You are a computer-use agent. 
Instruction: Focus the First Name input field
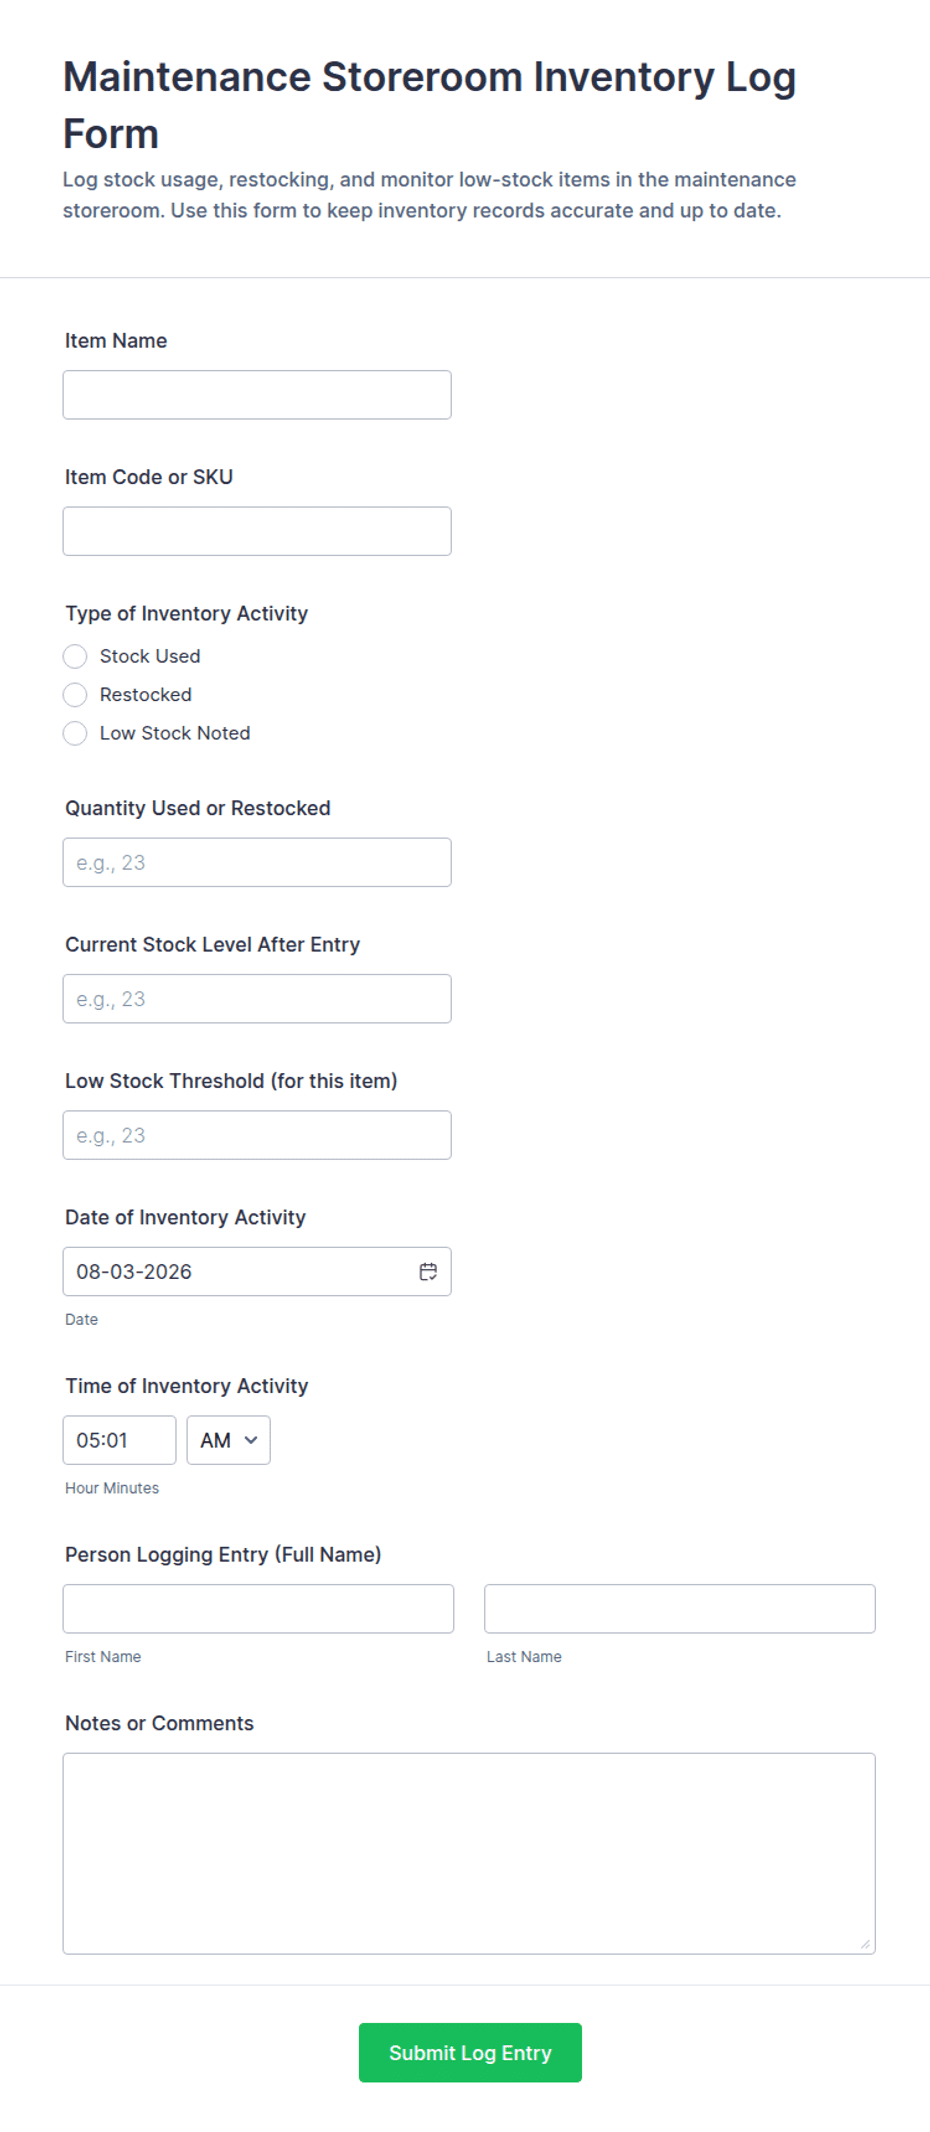[x=258, y=1608]
